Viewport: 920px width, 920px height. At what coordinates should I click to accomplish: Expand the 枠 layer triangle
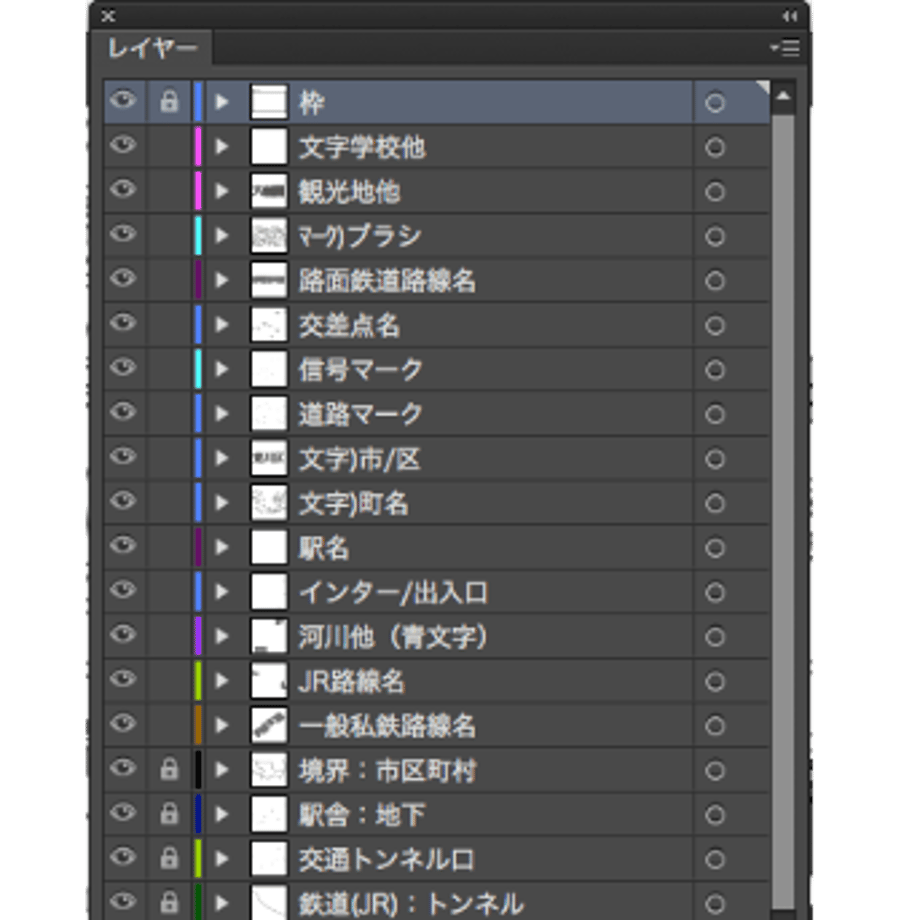[x=222, y=102]
